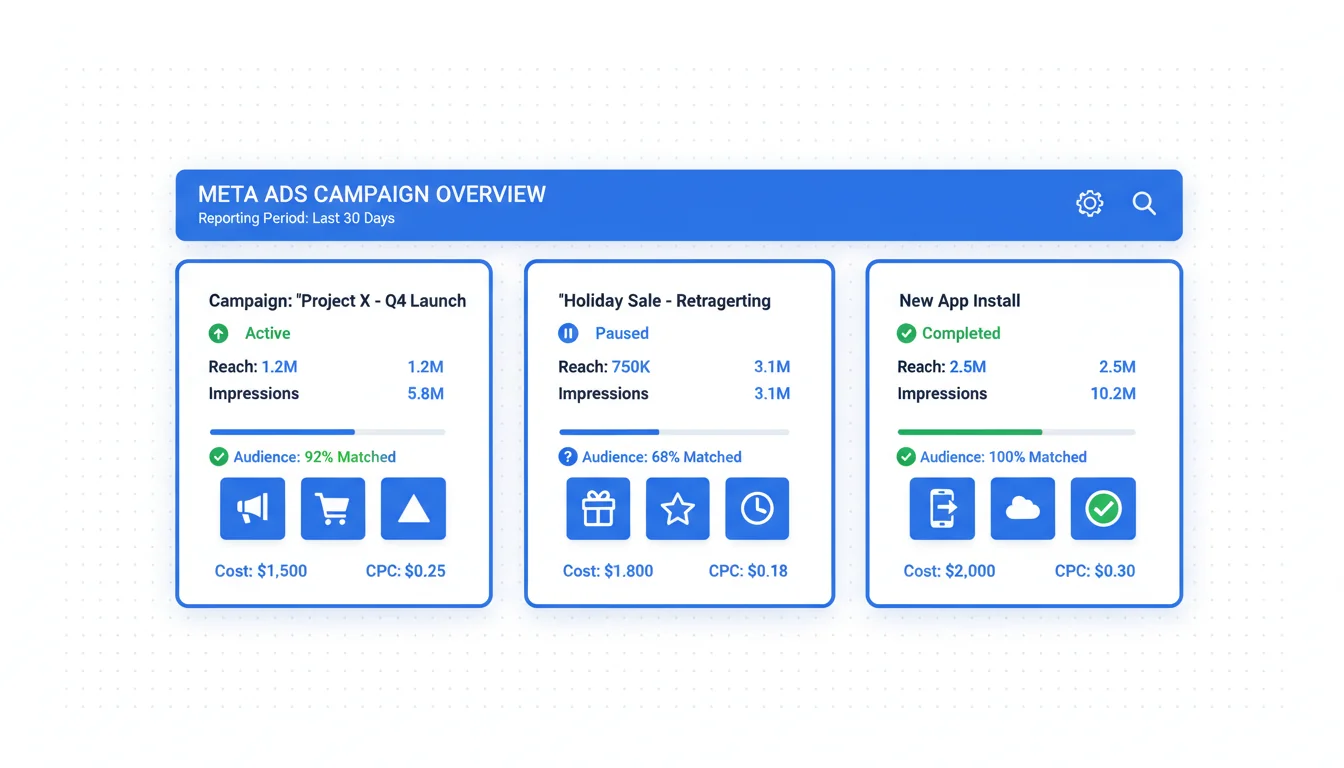Select the triangle icon in Project X card
This screenshot has width=1344, height=768.
[x=413, y=509]
